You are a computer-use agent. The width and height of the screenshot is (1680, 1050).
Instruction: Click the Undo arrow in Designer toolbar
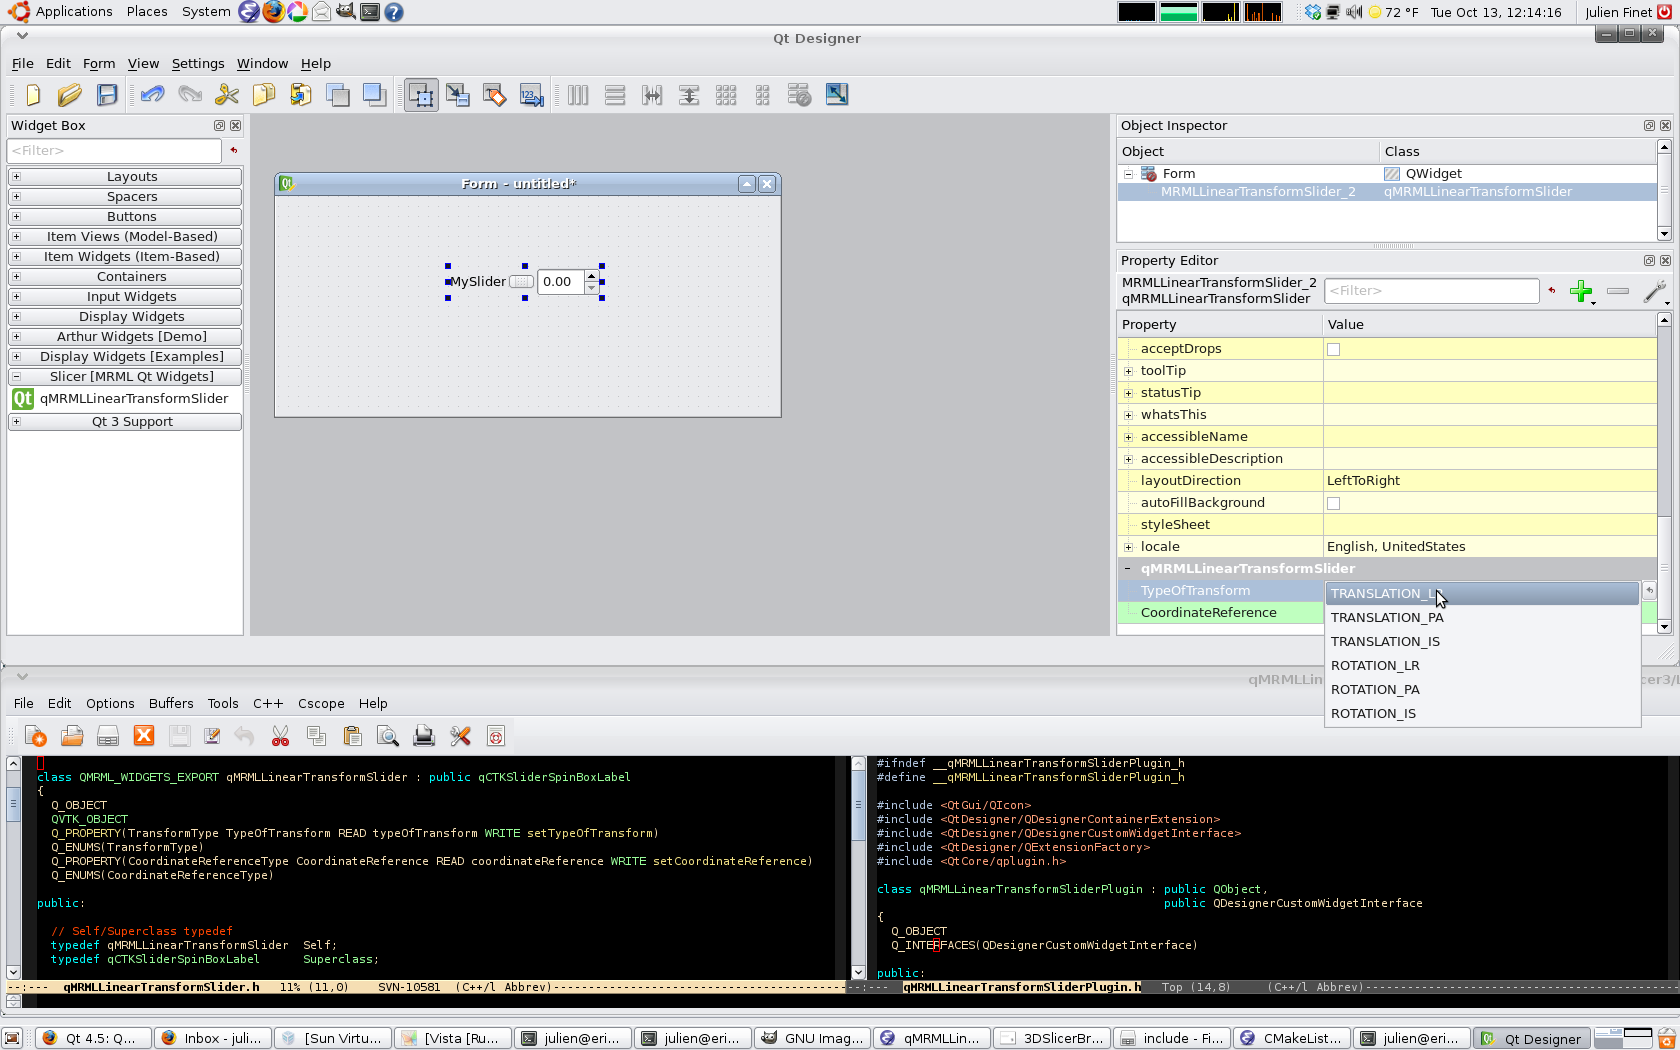tap(152, 95)
